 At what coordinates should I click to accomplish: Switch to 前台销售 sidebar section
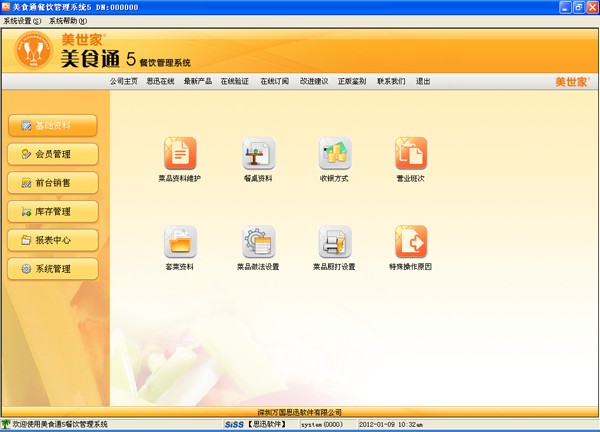52,183
